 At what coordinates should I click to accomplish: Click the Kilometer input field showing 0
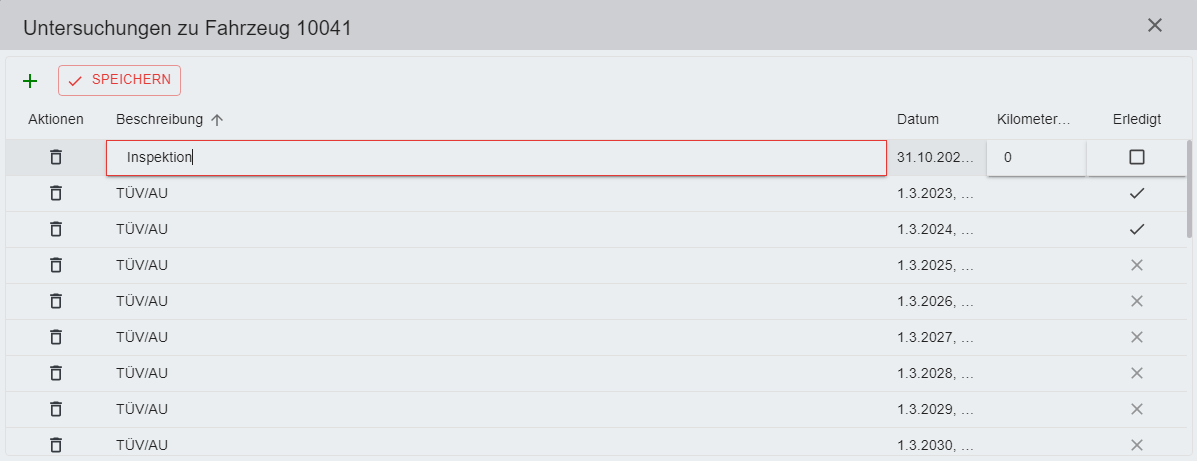click(1035, 158)
